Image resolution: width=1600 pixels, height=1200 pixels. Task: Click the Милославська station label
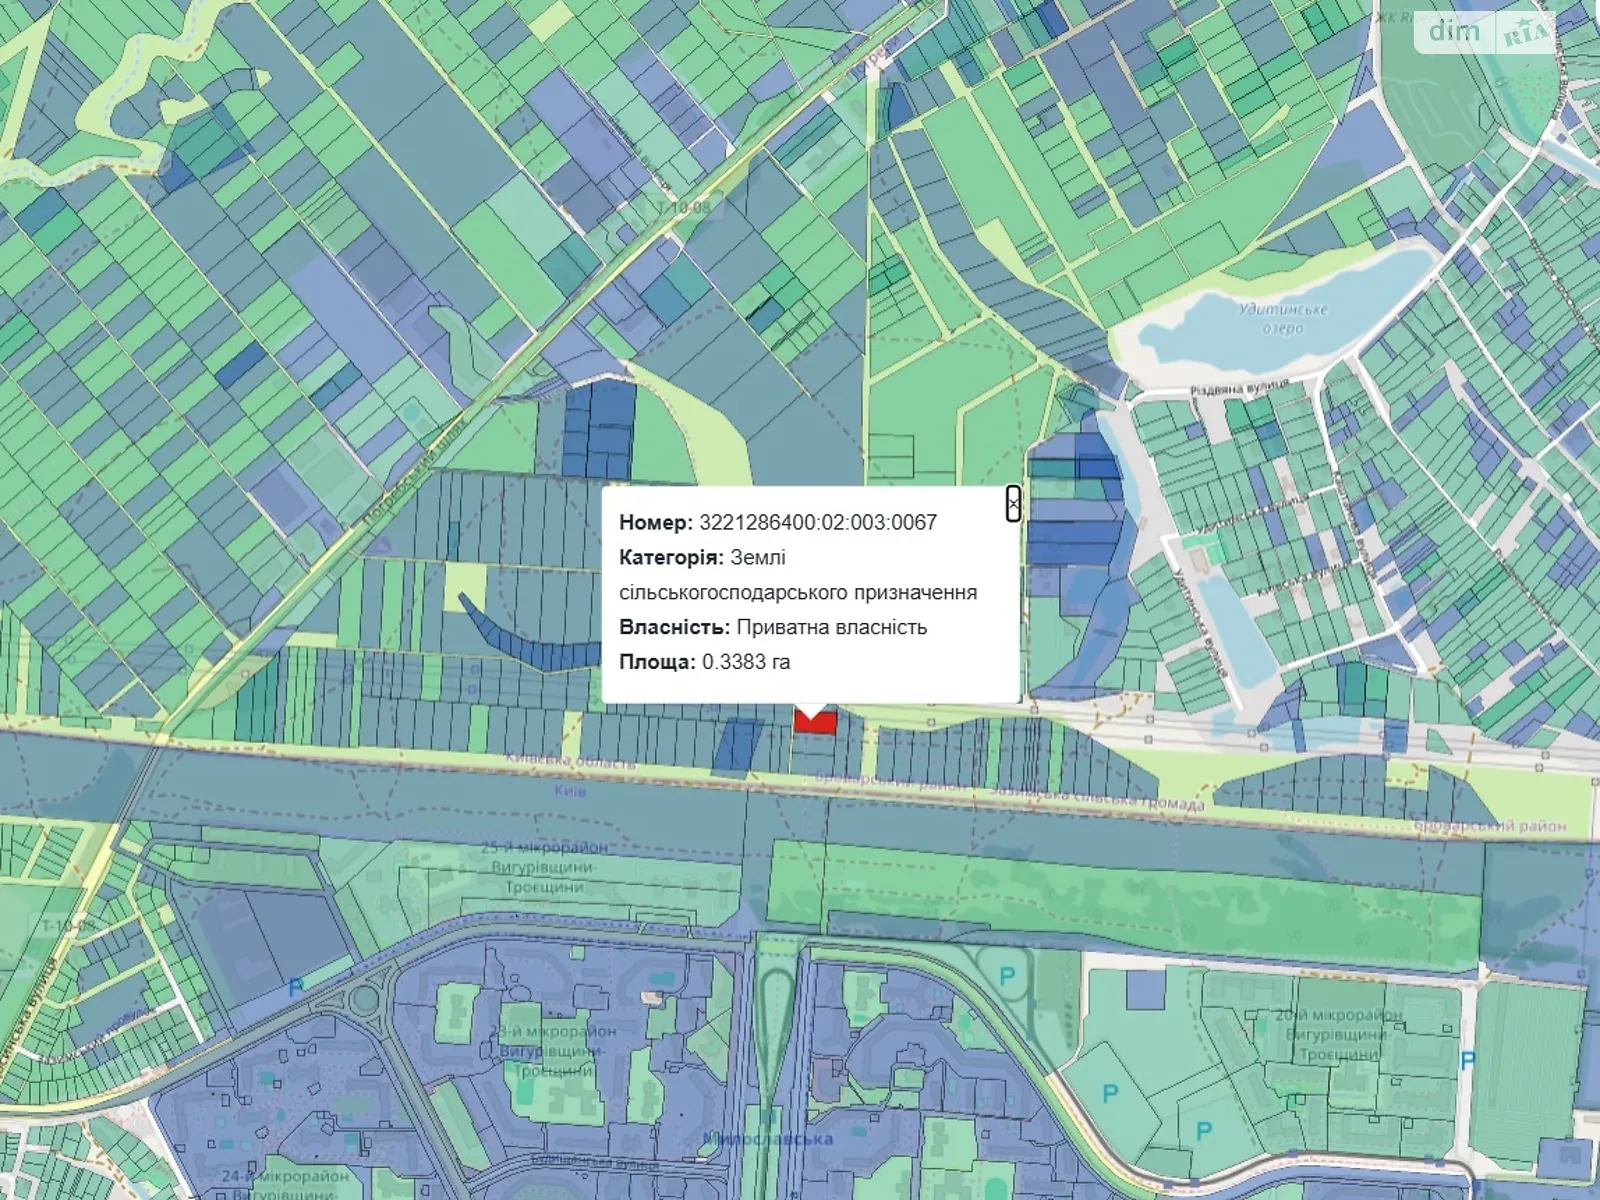pos(768,1139)
